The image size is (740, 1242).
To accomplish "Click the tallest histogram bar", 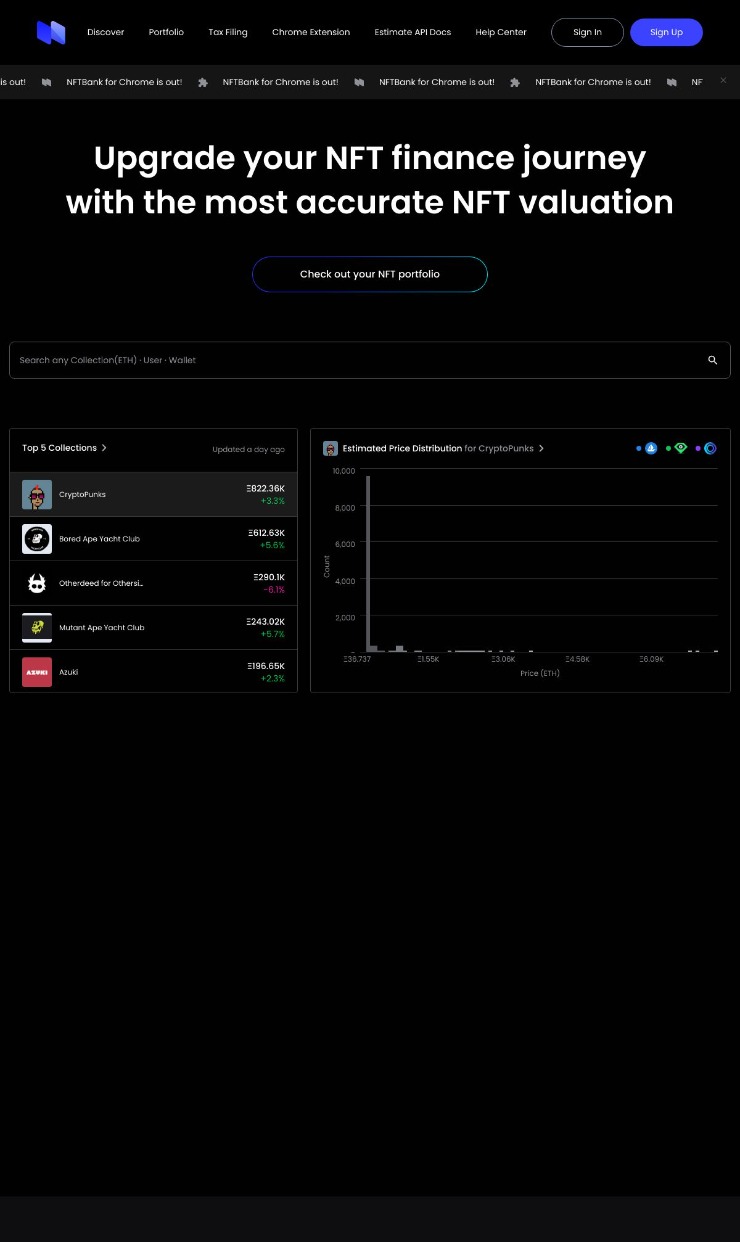I will pos(368,564).
